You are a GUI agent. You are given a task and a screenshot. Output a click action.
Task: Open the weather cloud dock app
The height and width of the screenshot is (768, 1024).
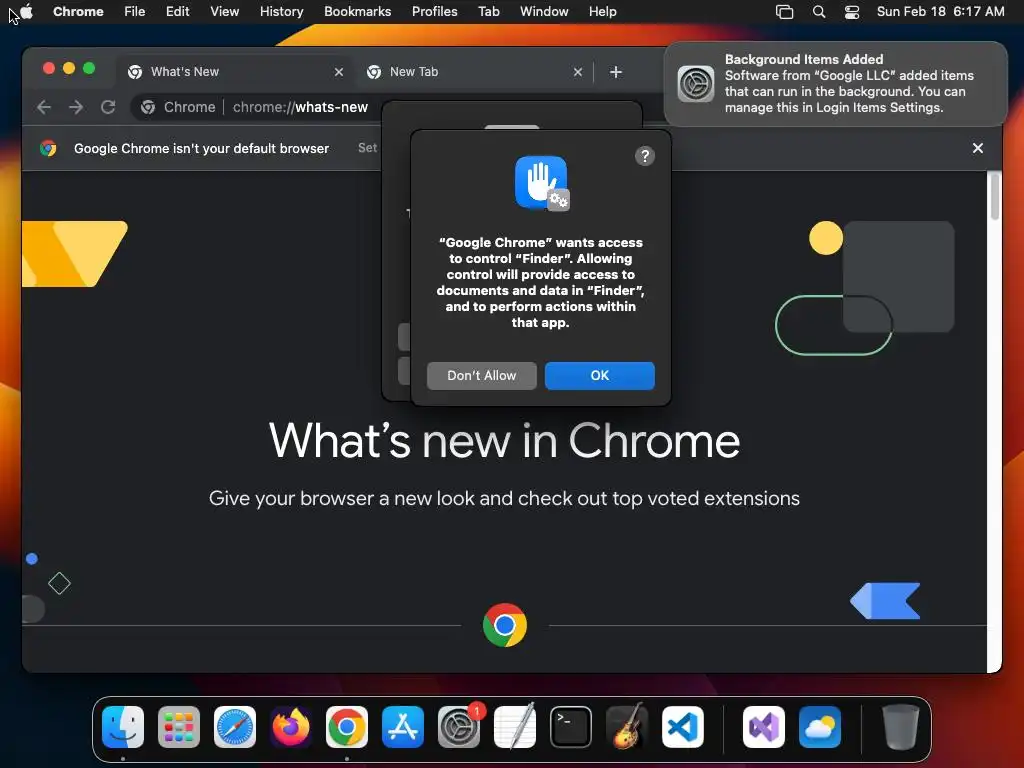[x=820, y=727]
